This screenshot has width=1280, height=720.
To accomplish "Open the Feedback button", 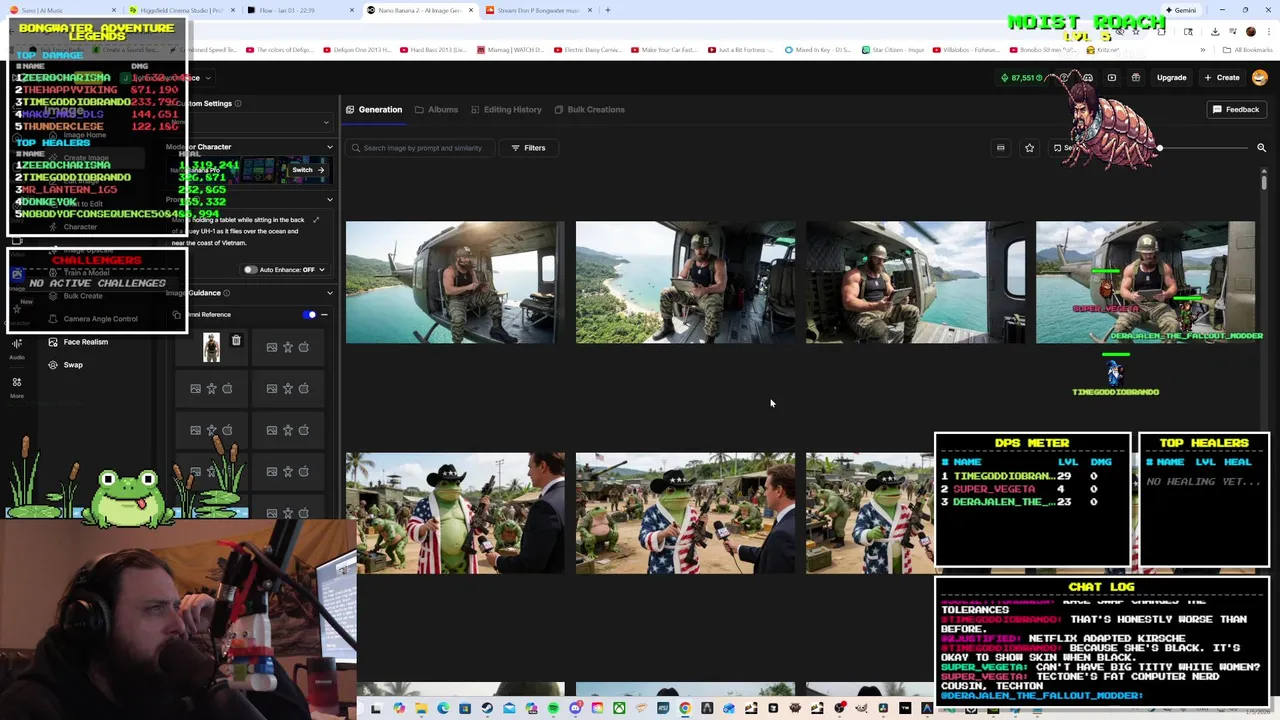I will (1236, 109).
